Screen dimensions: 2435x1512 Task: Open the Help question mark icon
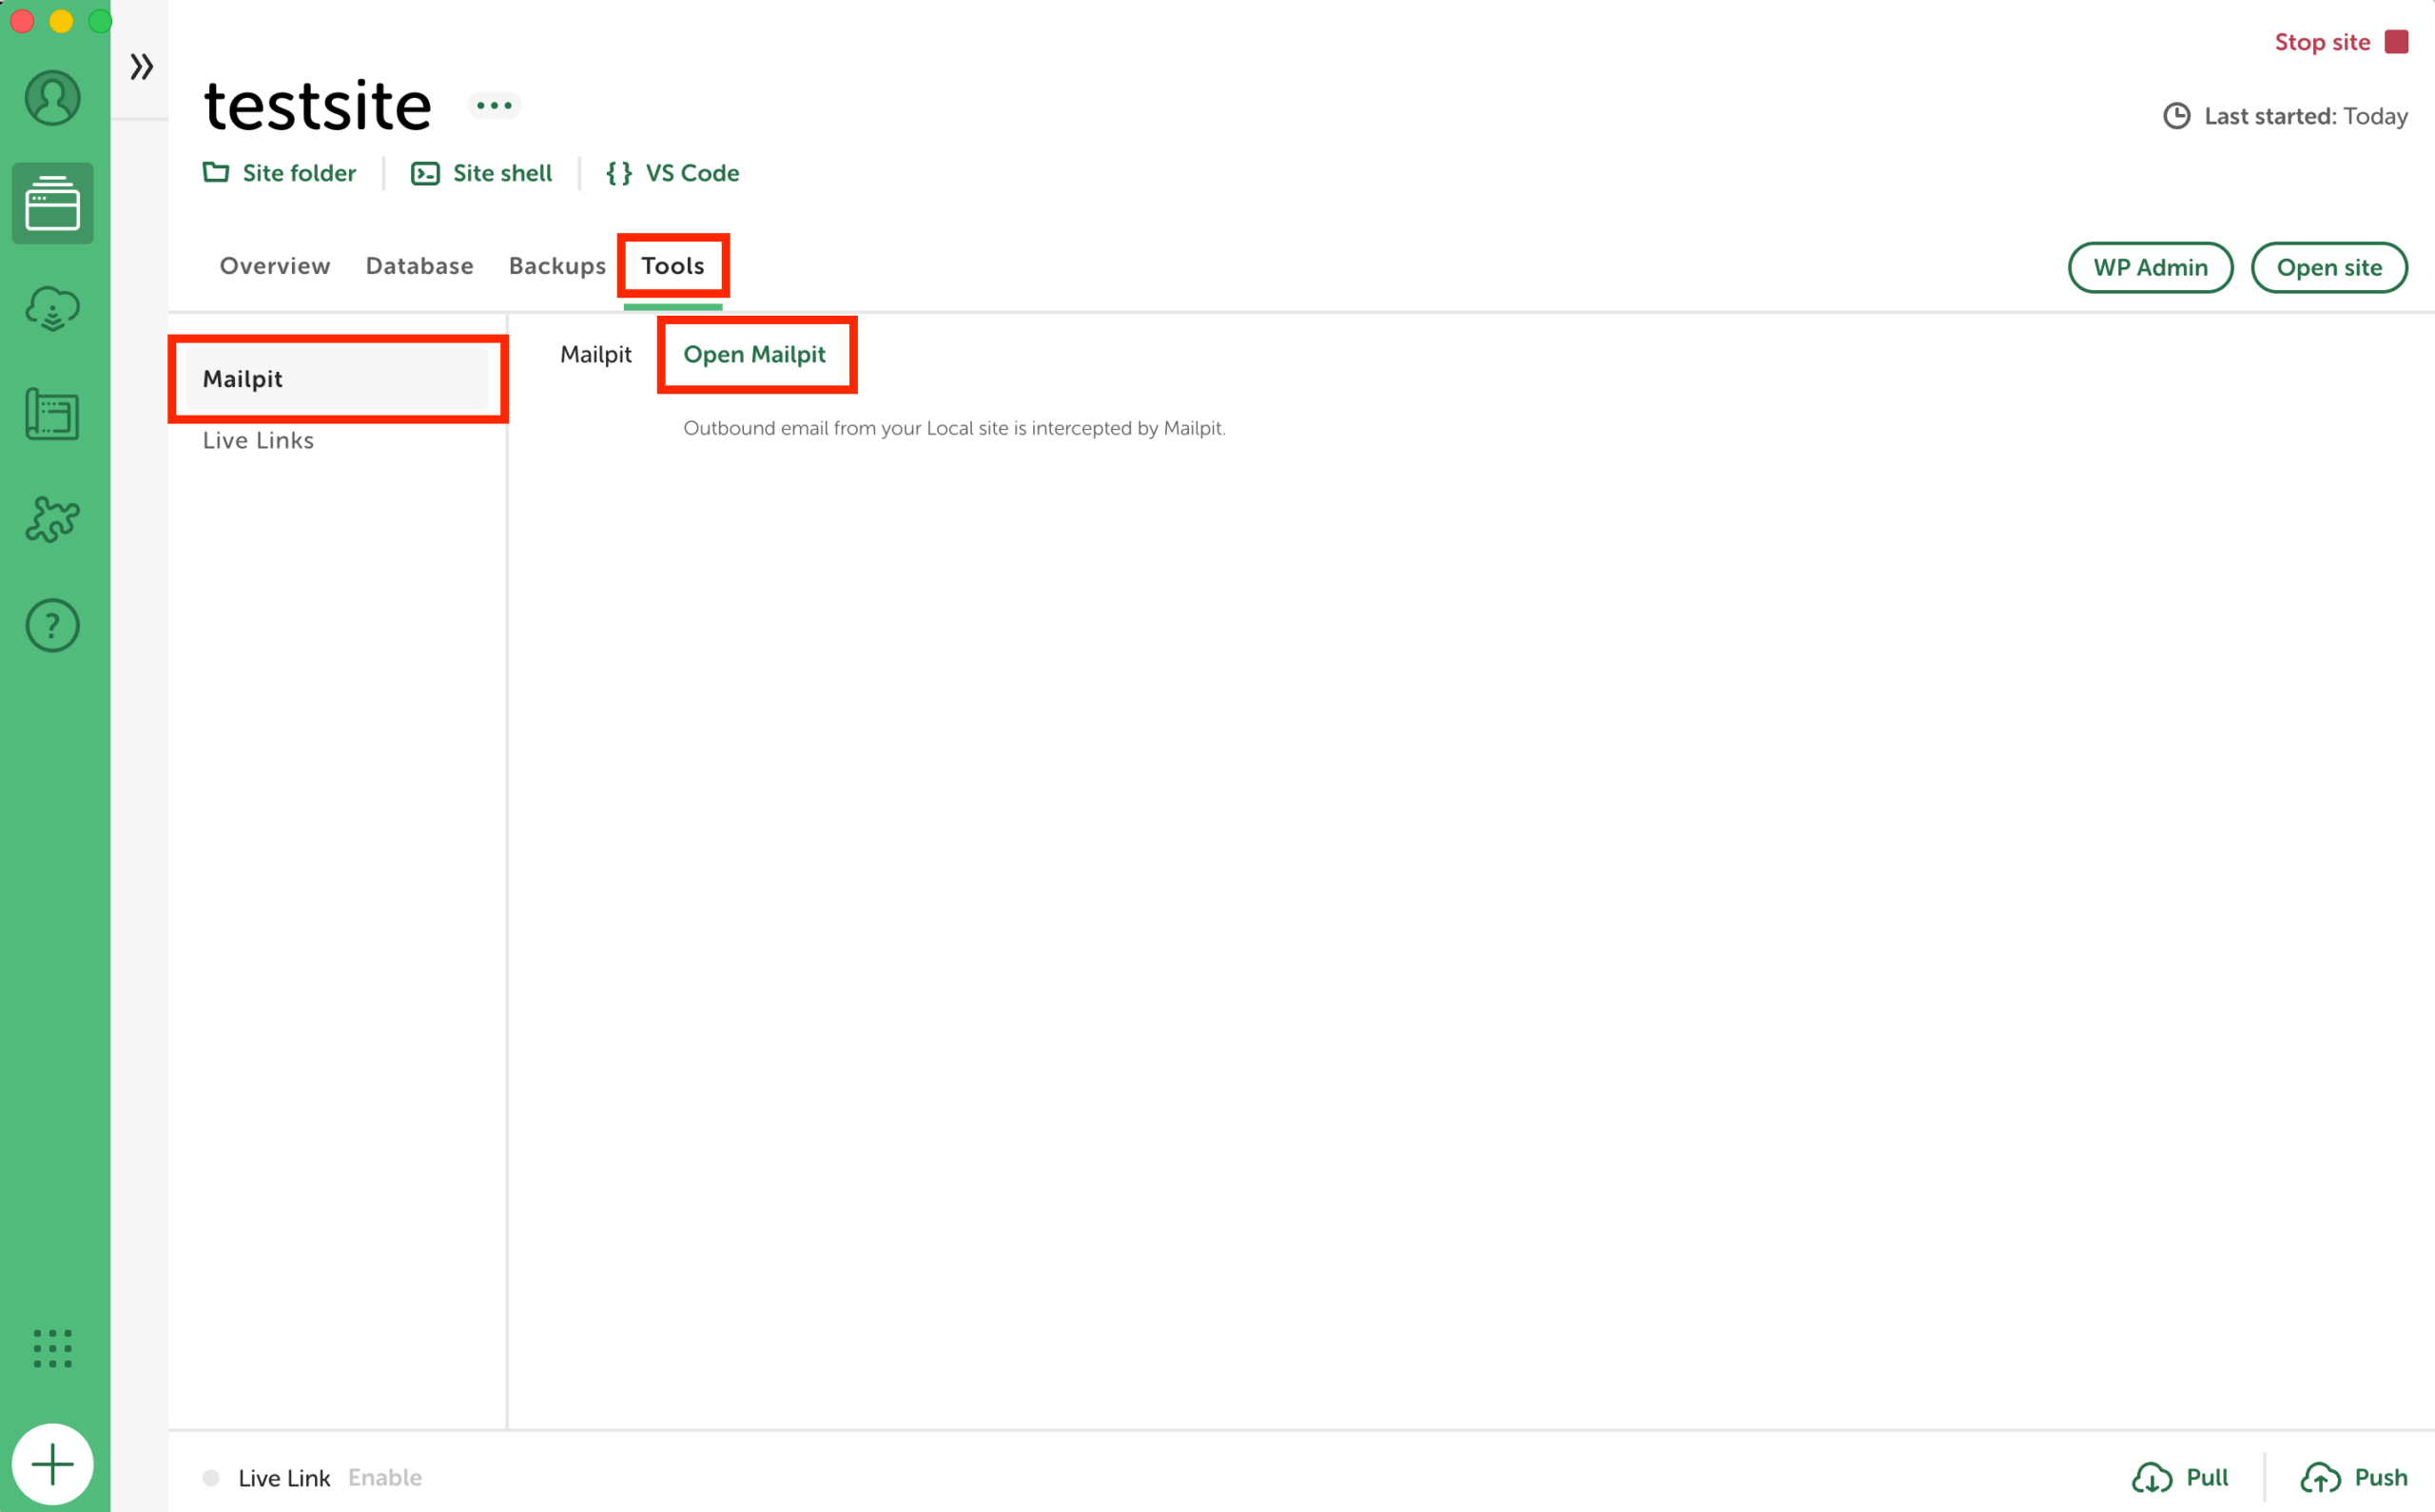[52, 625]
